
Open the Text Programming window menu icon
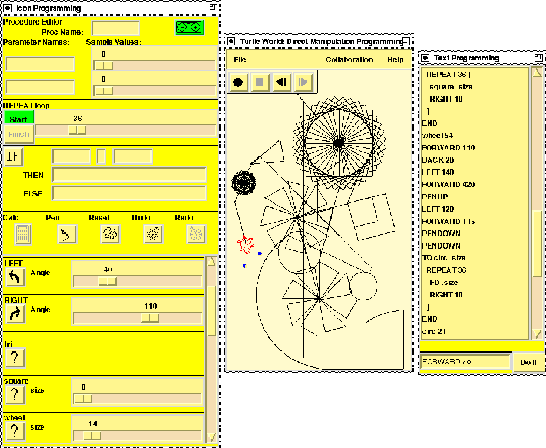[x=425, y=58]
